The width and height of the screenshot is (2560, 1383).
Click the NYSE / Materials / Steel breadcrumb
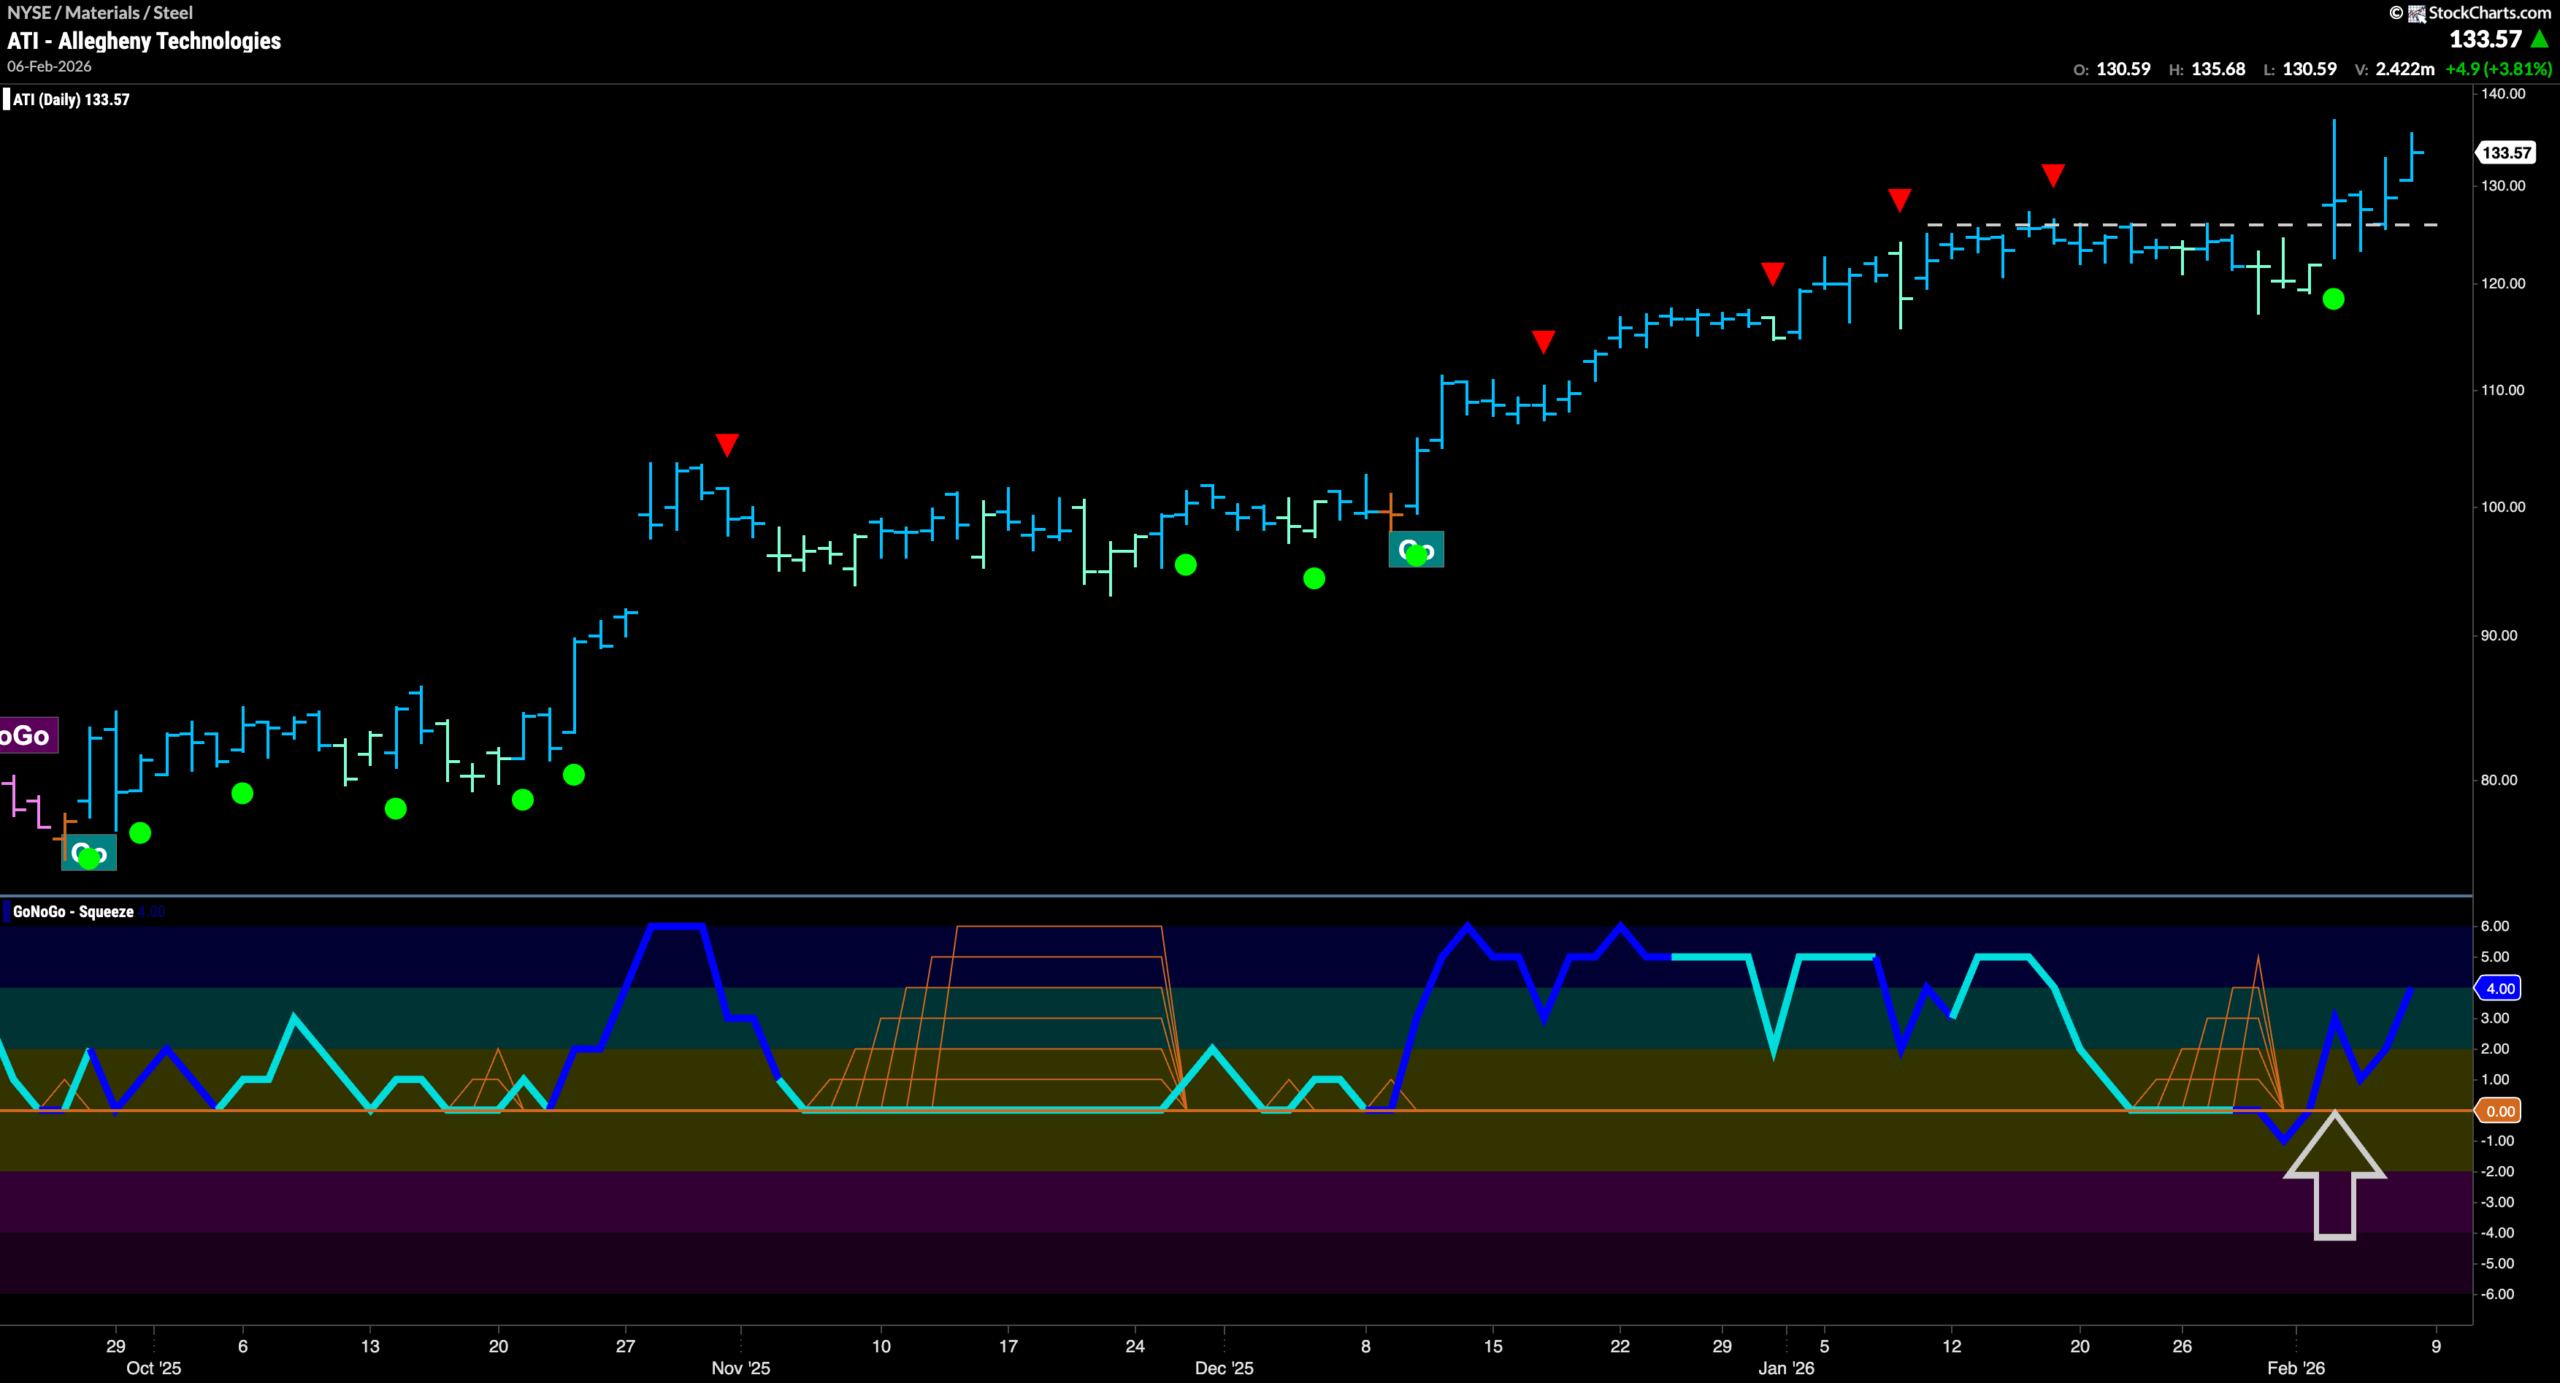(100, 13)
